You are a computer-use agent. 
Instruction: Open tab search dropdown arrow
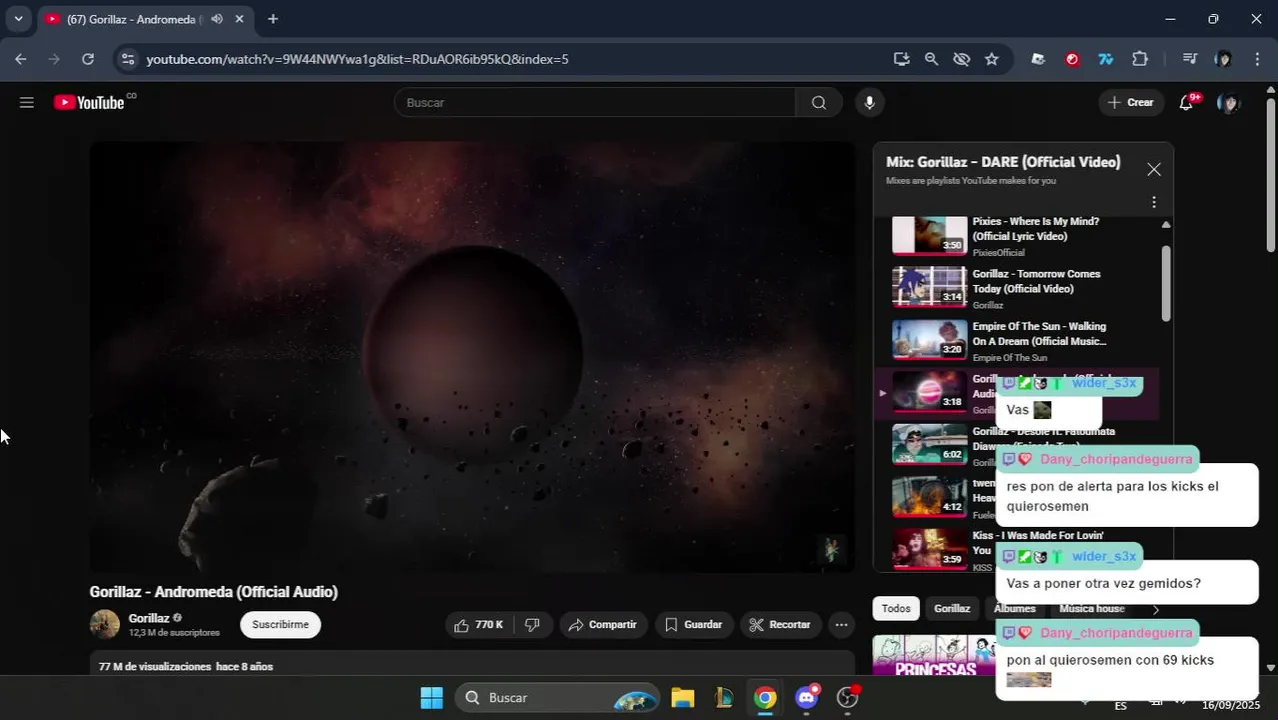(x=18, y=19)
